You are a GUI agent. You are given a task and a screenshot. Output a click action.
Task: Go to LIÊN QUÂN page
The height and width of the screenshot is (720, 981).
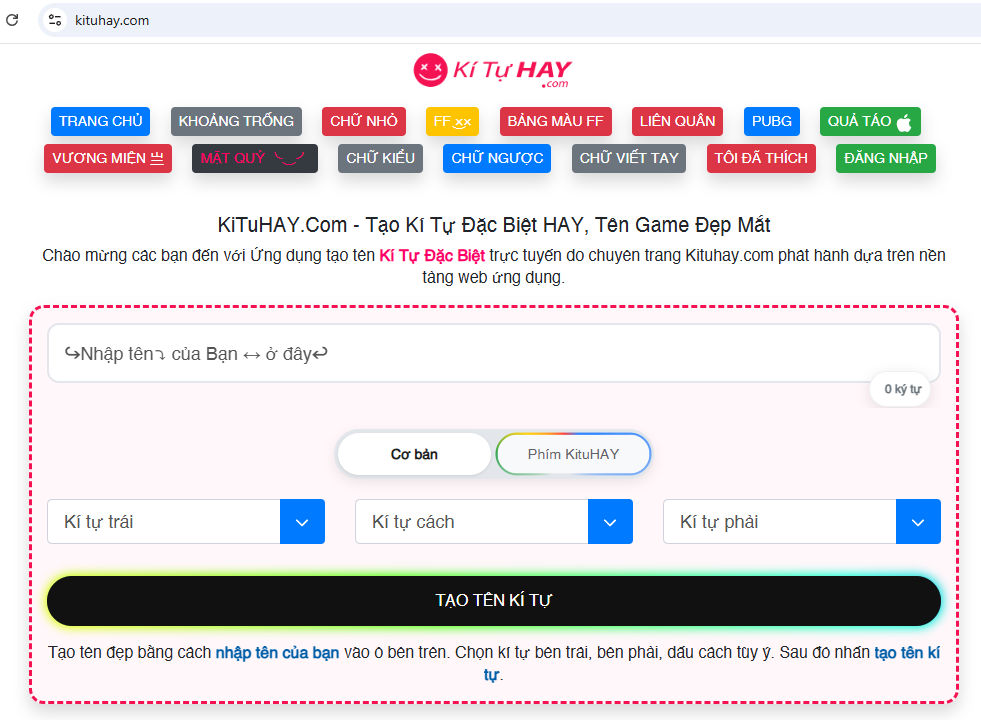click(678, 121)
